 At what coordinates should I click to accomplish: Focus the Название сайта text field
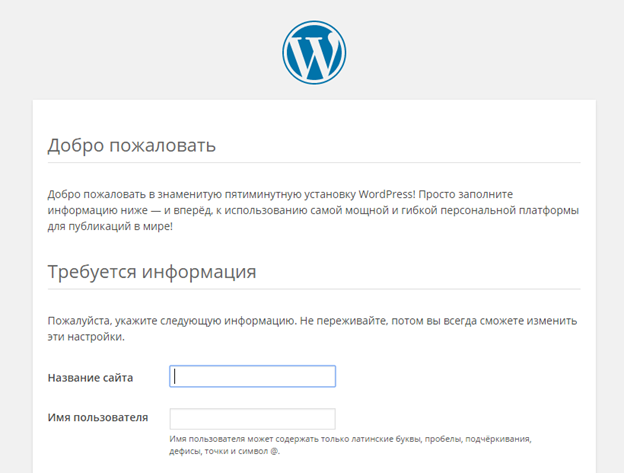pos(252,376)
